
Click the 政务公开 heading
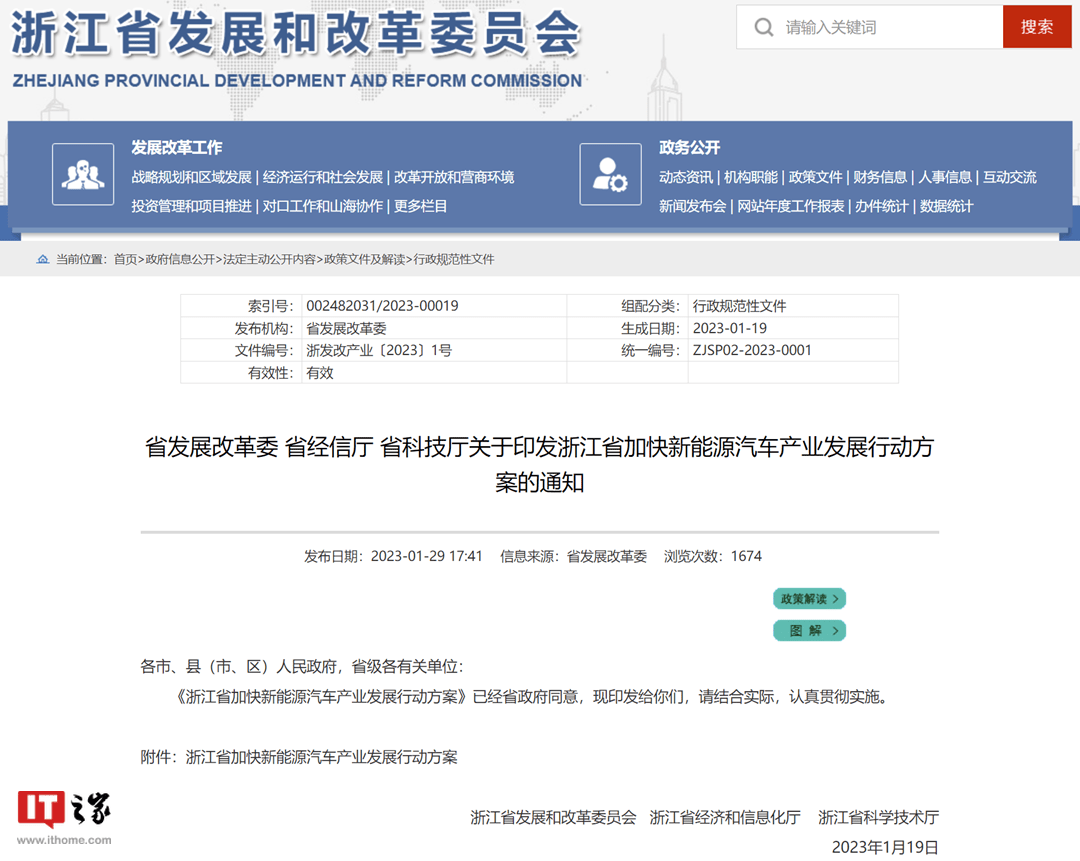[689, 147]
